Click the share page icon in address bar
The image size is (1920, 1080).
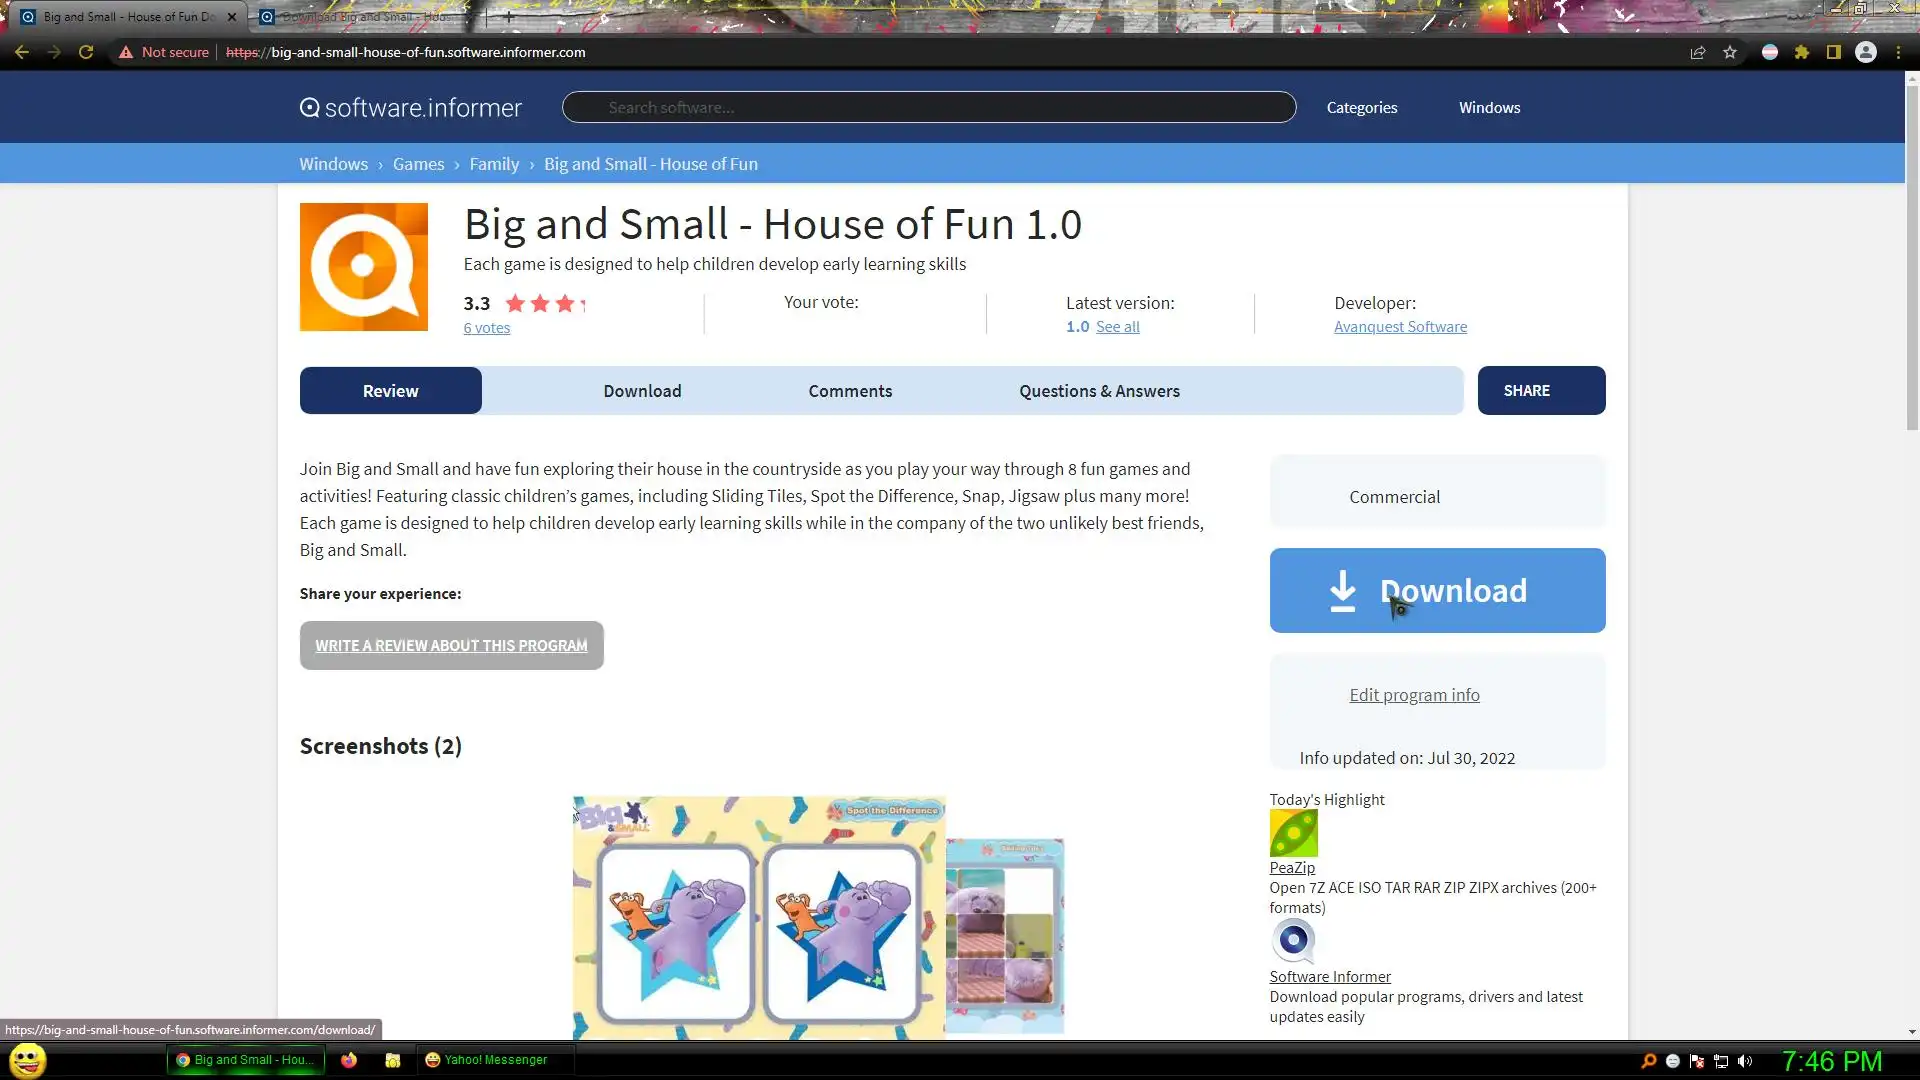click(x=1697, y=52)
